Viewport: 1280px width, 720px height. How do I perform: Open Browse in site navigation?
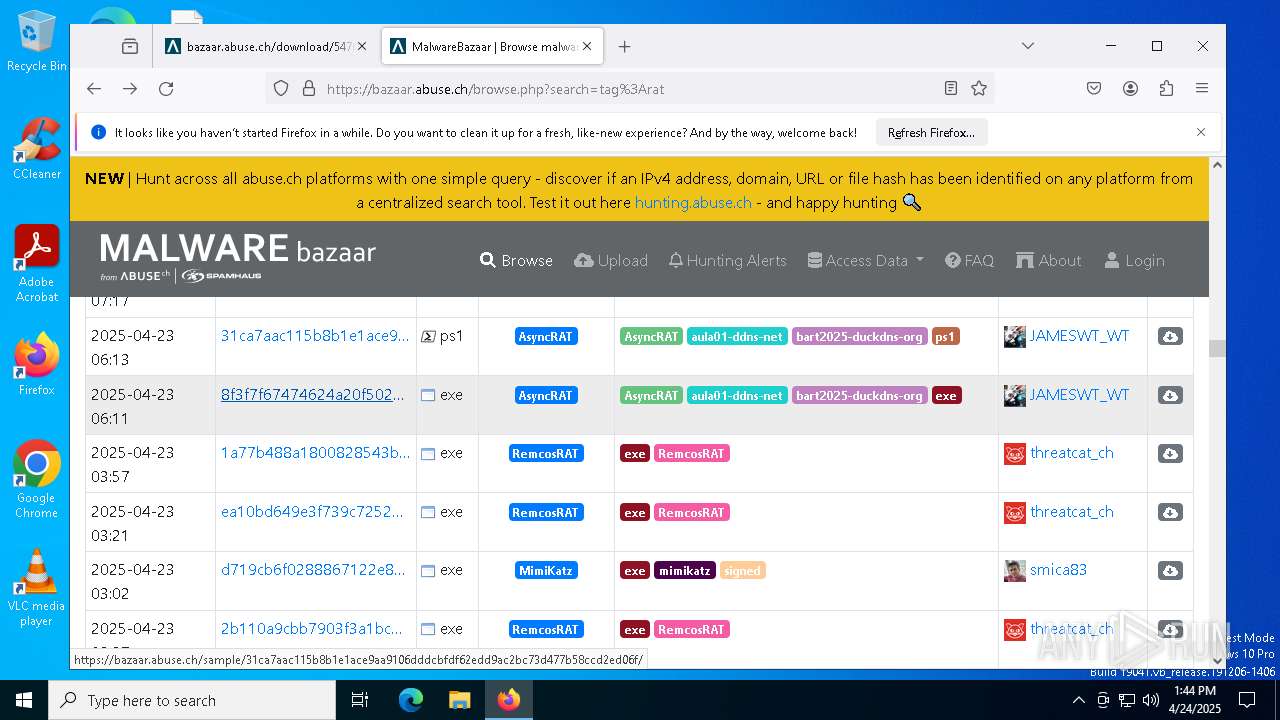[516, 260]
